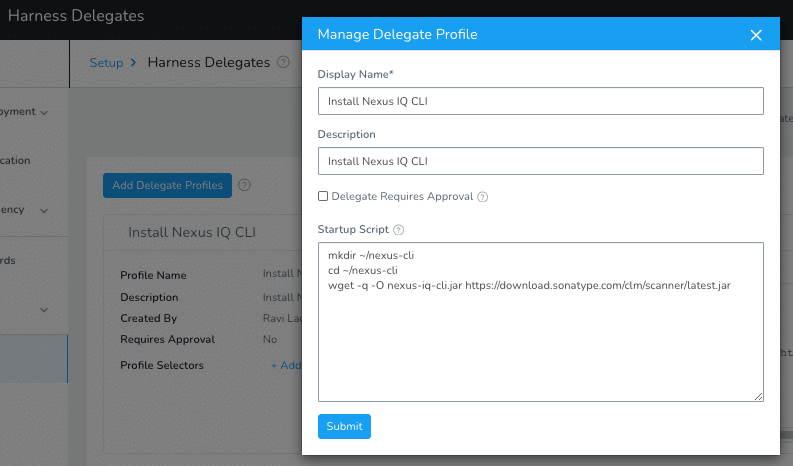
Task: Expand the sidebar item ending in 'oyment'
Action: 44,112
